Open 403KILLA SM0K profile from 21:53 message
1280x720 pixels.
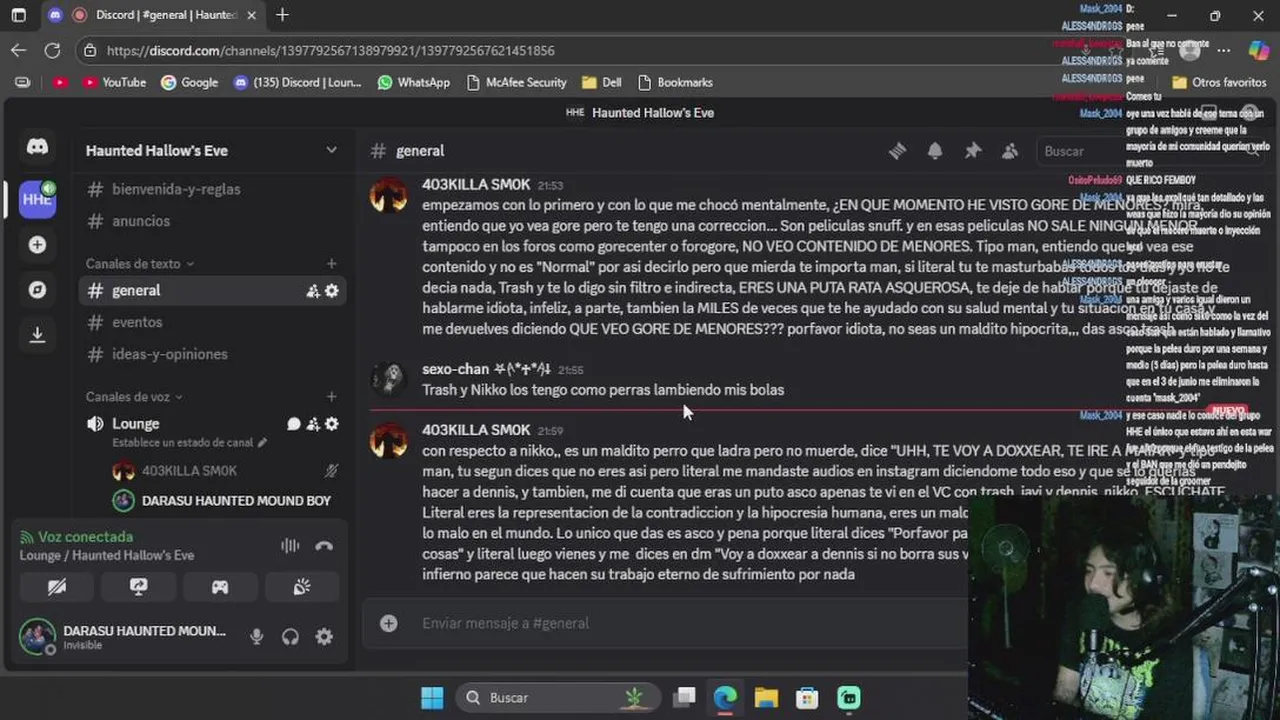pyautogui.click(x=476, y=185)
